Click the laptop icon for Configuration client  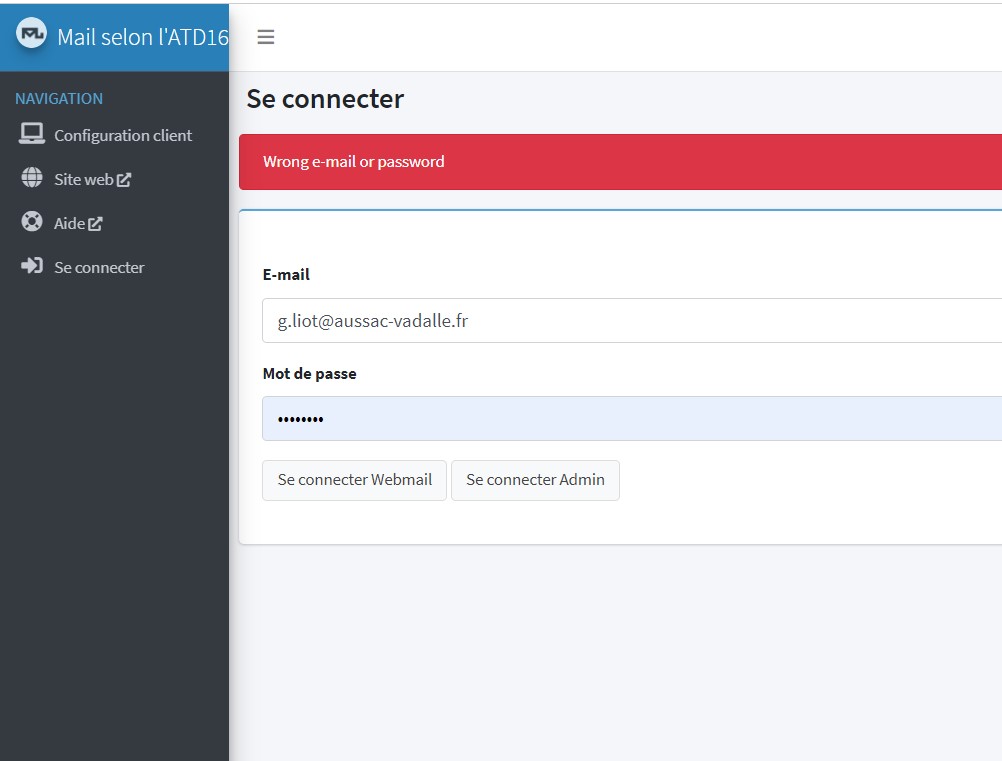click(32, 134)
